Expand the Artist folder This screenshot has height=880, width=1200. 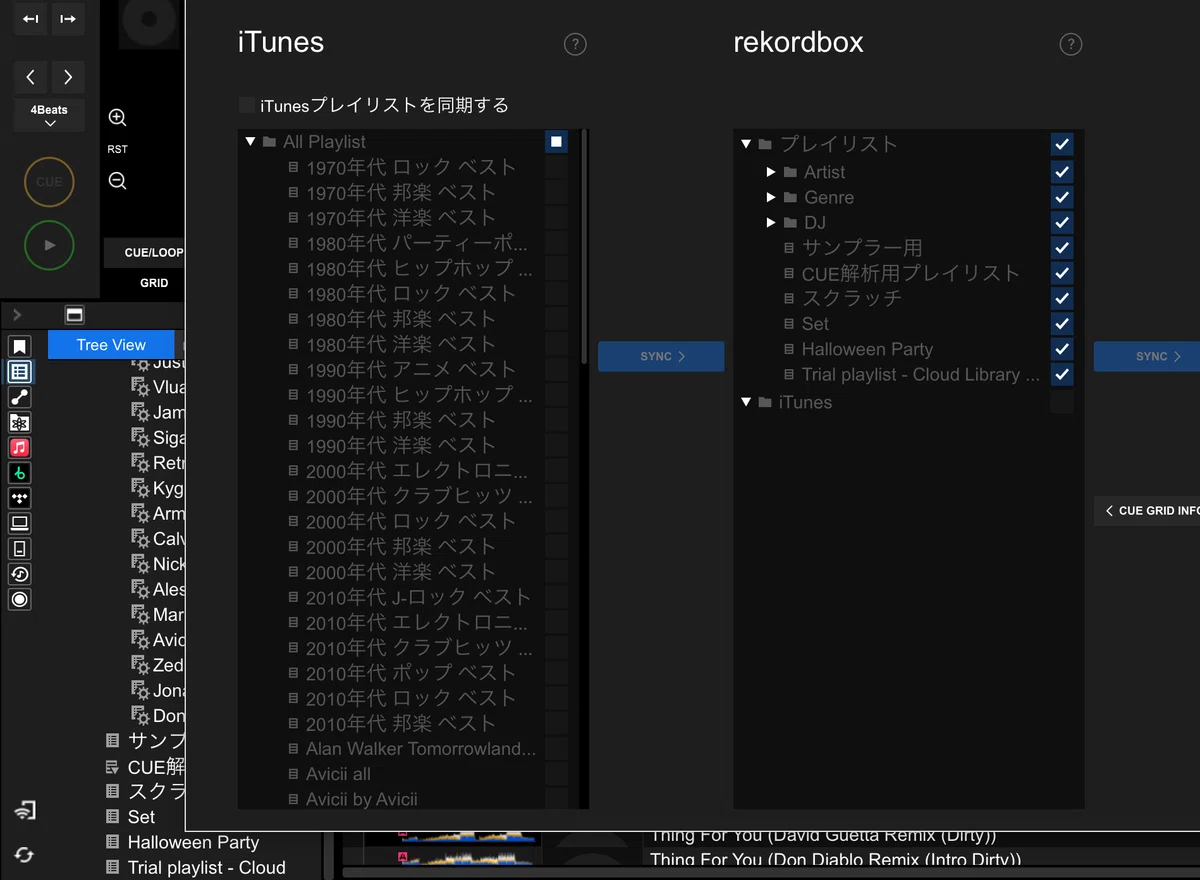[x=771, y=172]
